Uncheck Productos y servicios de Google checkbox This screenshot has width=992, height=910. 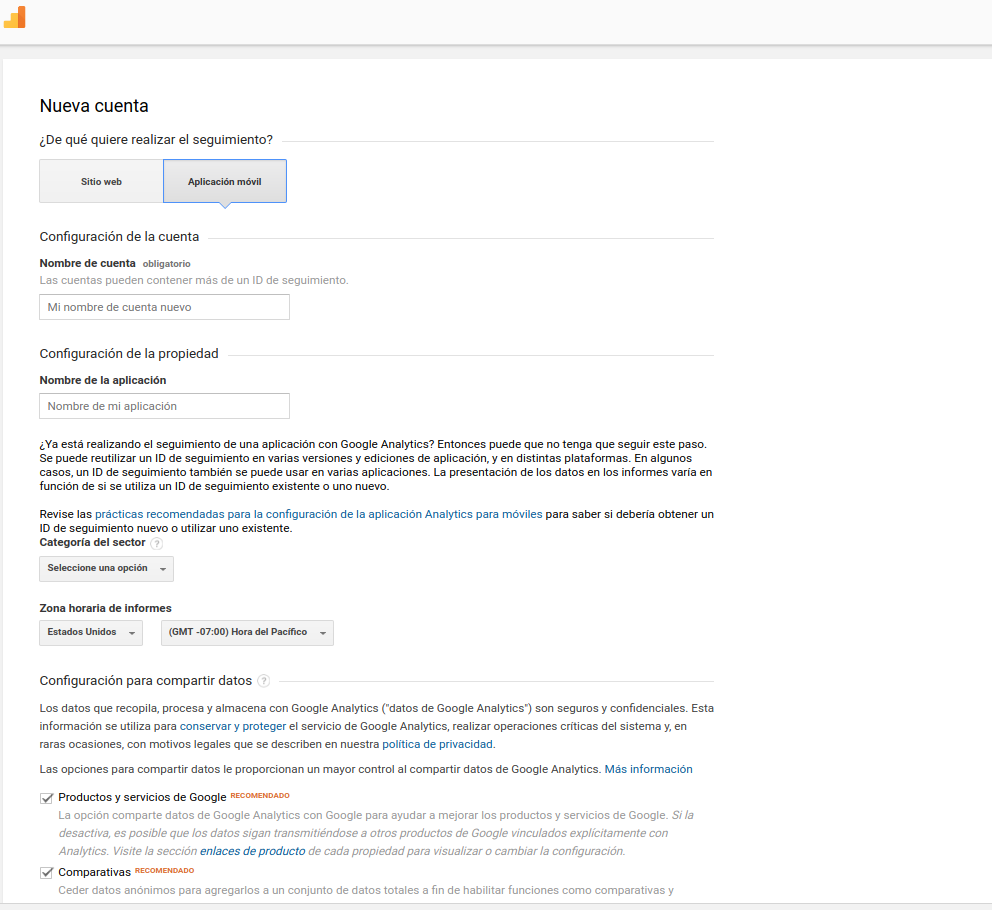[x=46, y=798]
